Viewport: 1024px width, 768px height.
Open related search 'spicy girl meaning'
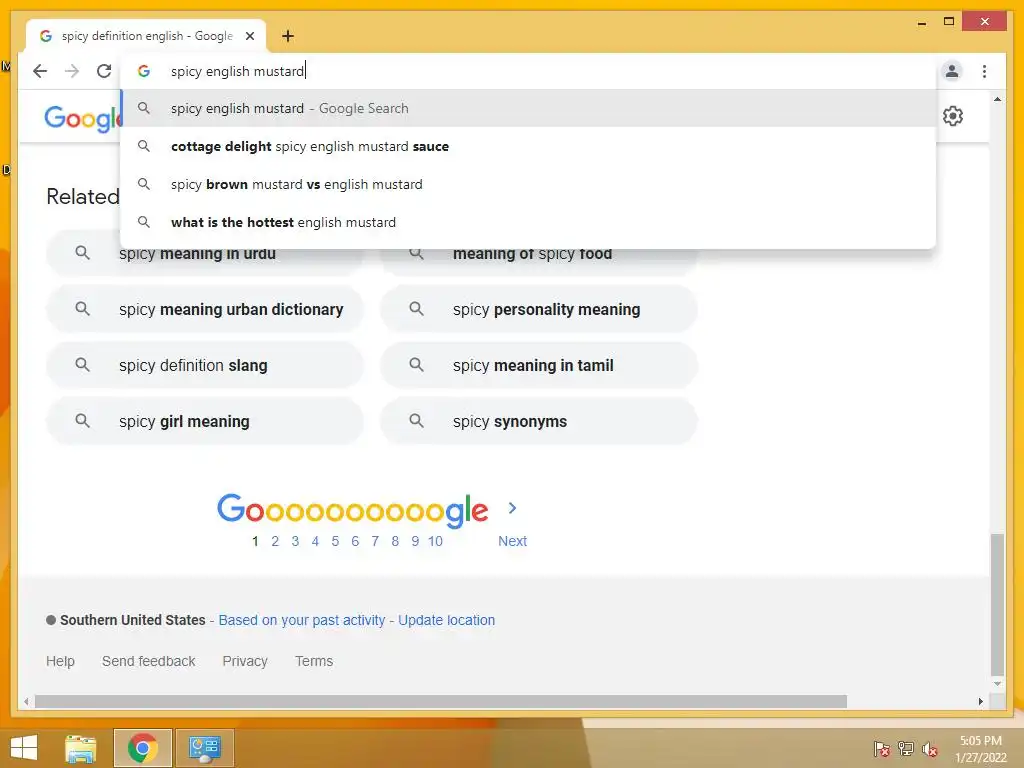204,421
